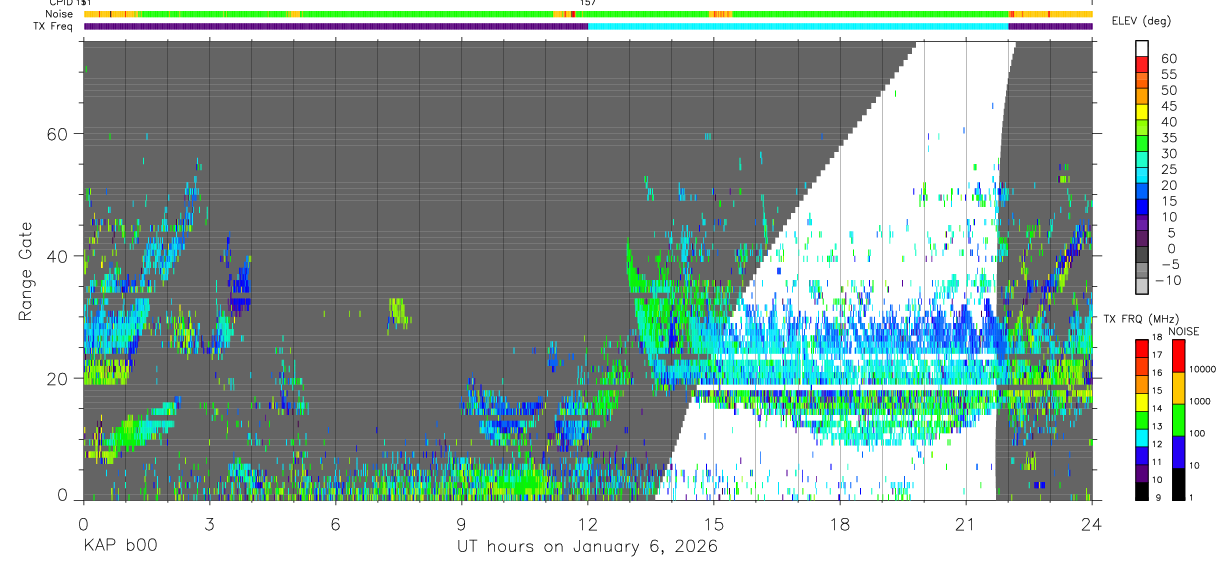The image size is (1228, 567).
Task: Select the green 100–1000 NOISE color segment
Action: pyautogui.click(x=1178, y=419)
